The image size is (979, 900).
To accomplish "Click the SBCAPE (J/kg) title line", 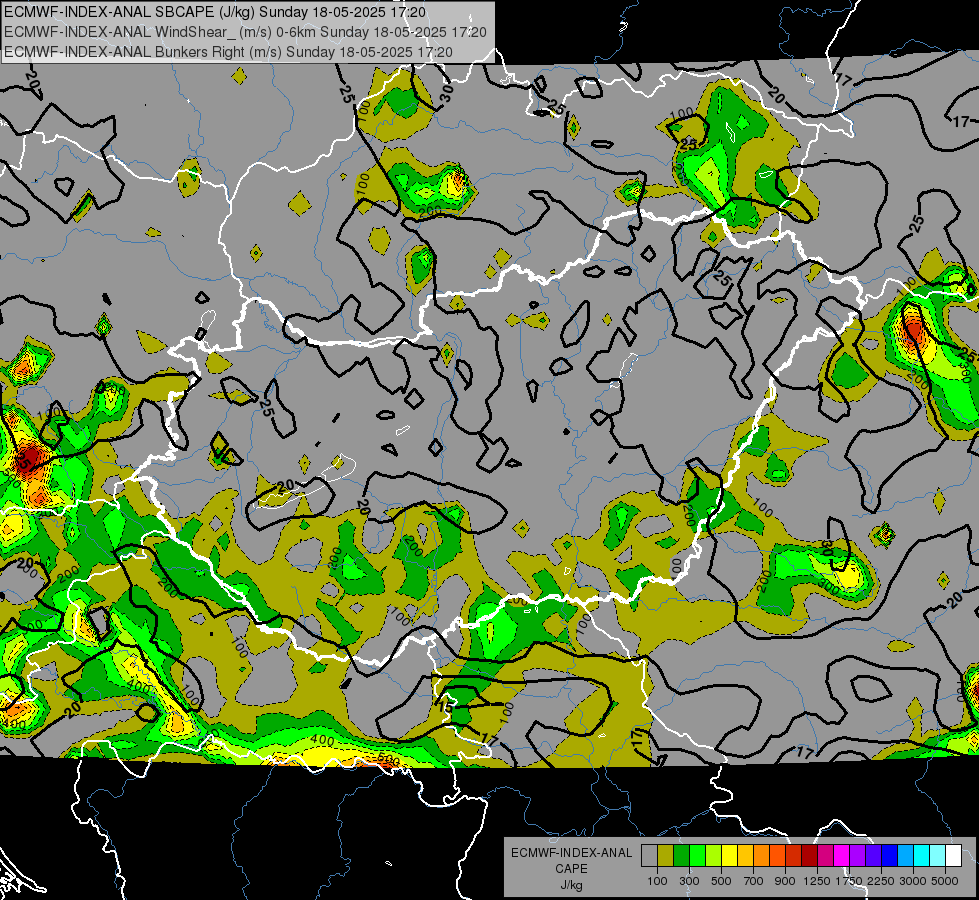I will point(215,12).
